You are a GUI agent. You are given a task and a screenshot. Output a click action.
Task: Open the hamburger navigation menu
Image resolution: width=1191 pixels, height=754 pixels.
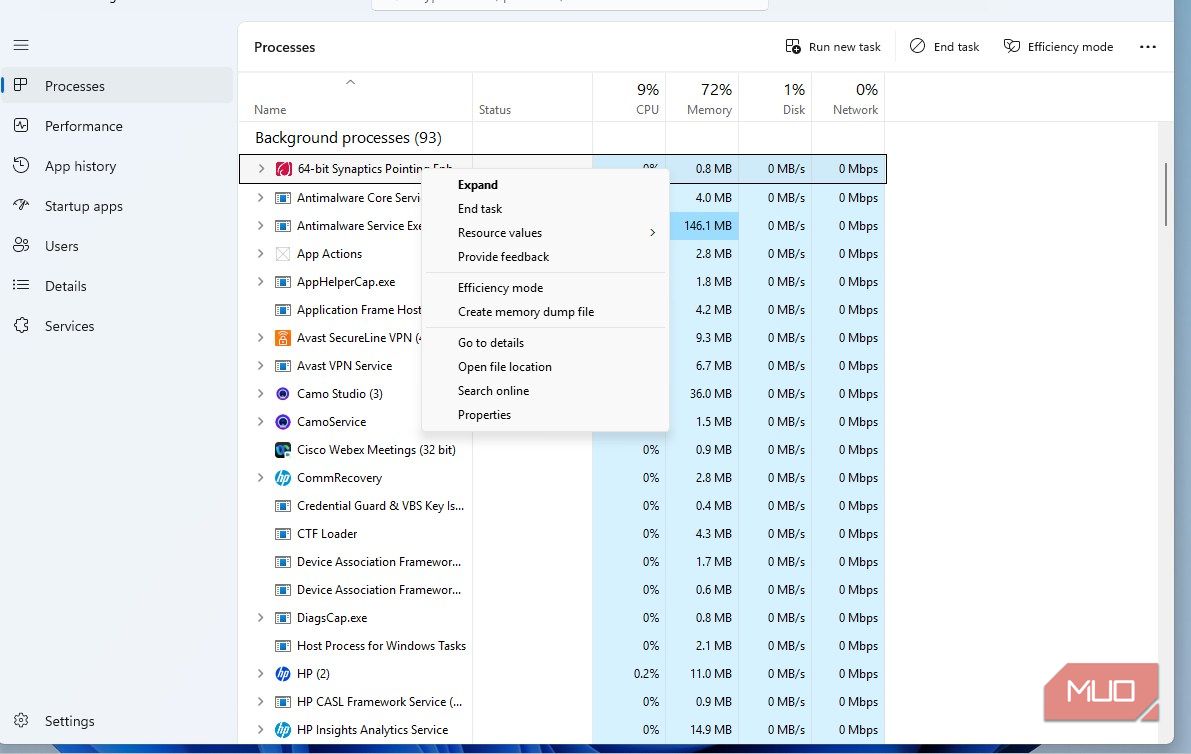[21, 46]
